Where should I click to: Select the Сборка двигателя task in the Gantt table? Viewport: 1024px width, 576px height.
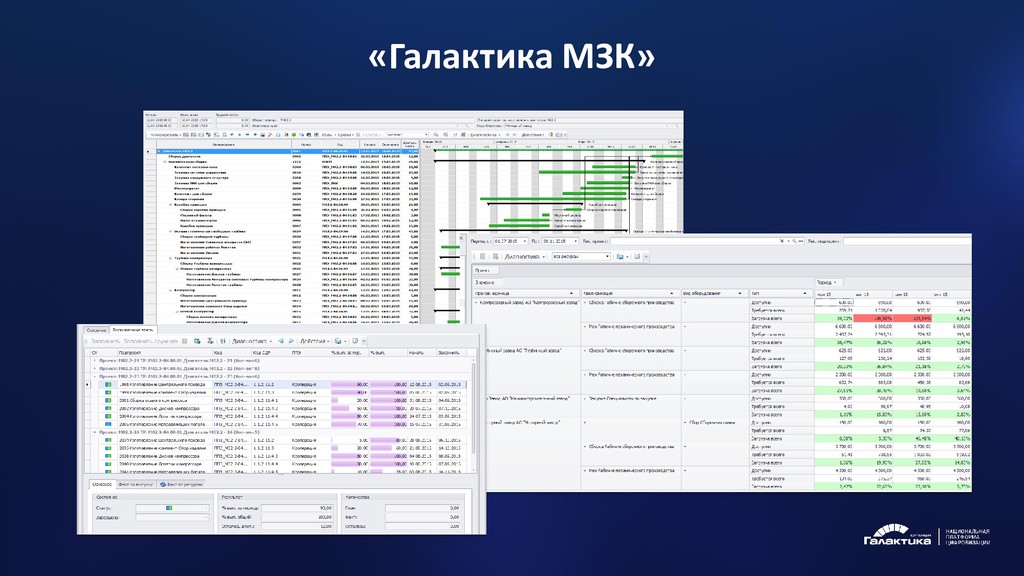click(184, 157)
